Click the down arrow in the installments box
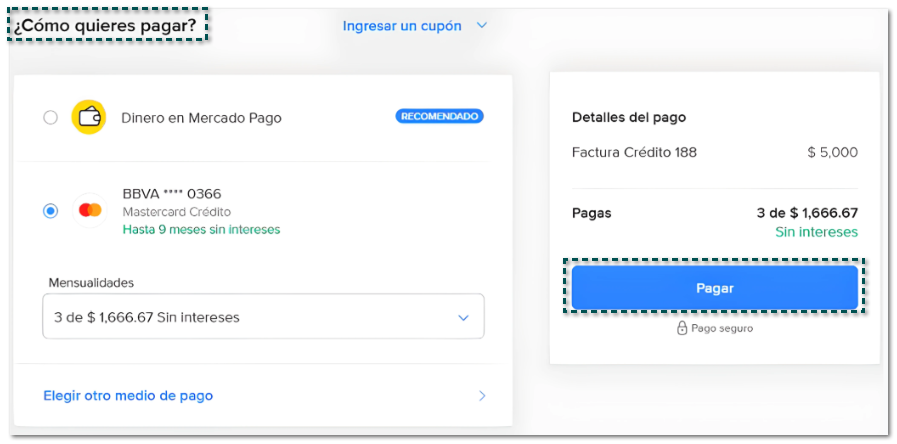The height and width of the screenshot is (444, 897). point(463,318)
